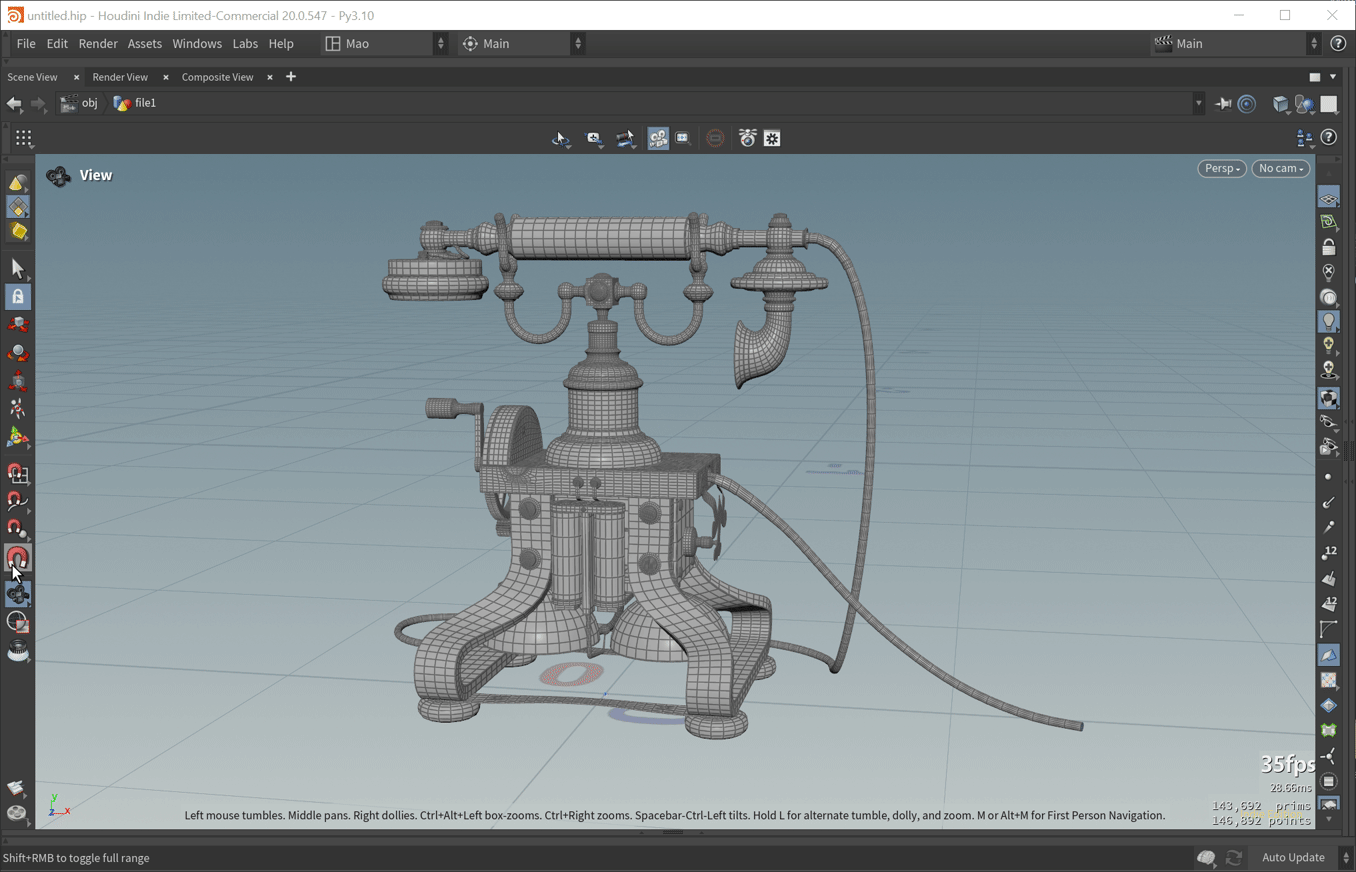Open the No cam camera dropdown
The height and width of the screenshot is (872, 1356).
(x=1280, y=169)
